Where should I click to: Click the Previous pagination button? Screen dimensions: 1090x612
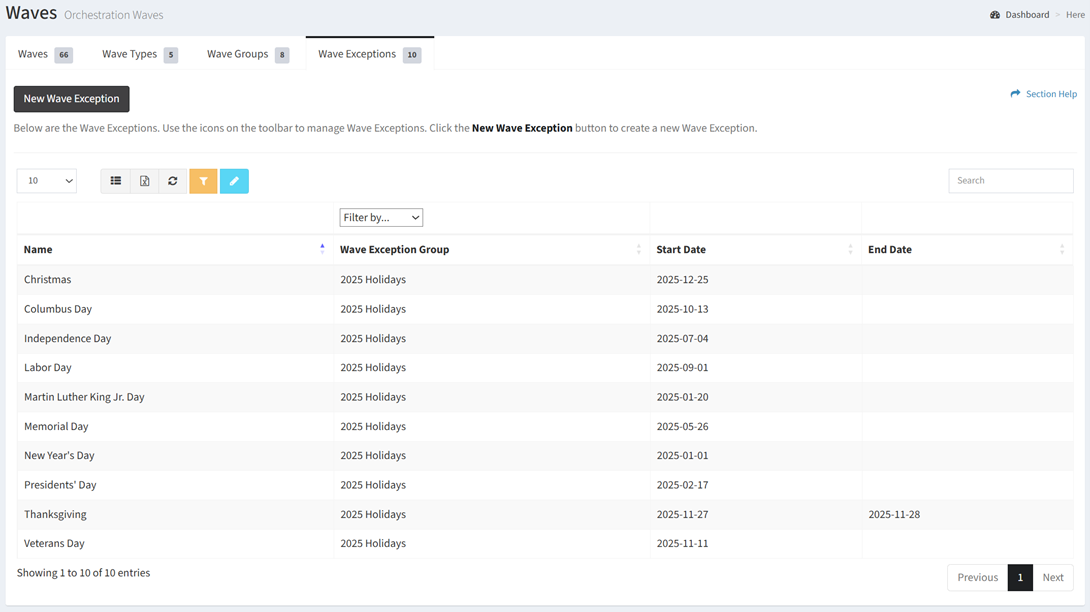coord(977,577)
